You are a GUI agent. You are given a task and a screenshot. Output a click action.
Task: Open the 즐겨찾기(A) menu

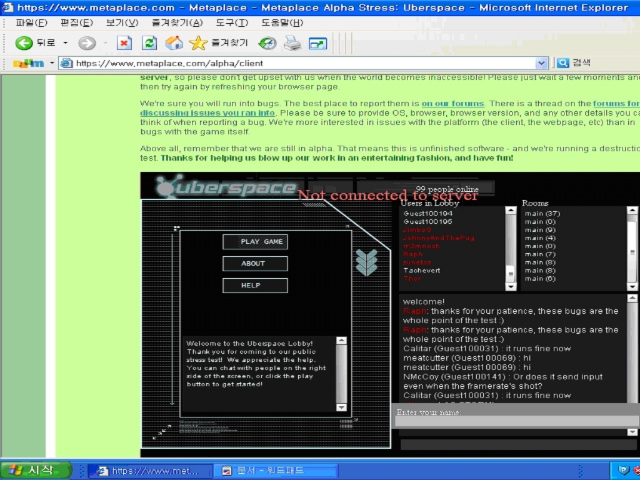pyautogui.click(x=177, y=23)
